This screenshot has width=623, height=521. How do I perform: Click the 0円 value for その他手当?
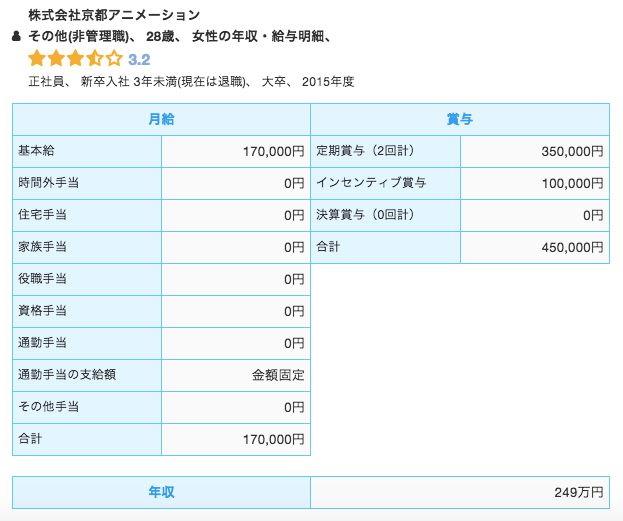(x=294, y=407)
